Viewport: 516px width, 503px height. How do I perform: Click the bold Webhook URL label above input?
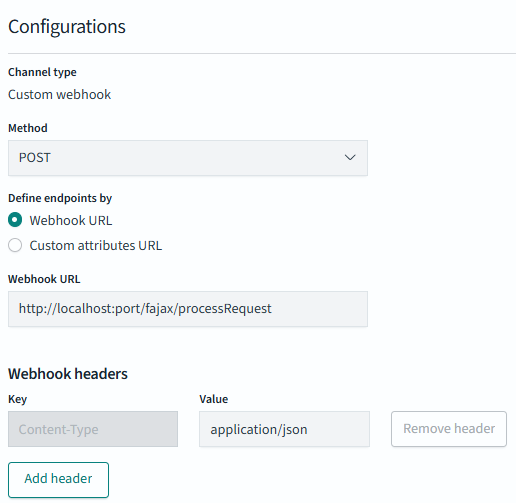(x=44, y=279)
